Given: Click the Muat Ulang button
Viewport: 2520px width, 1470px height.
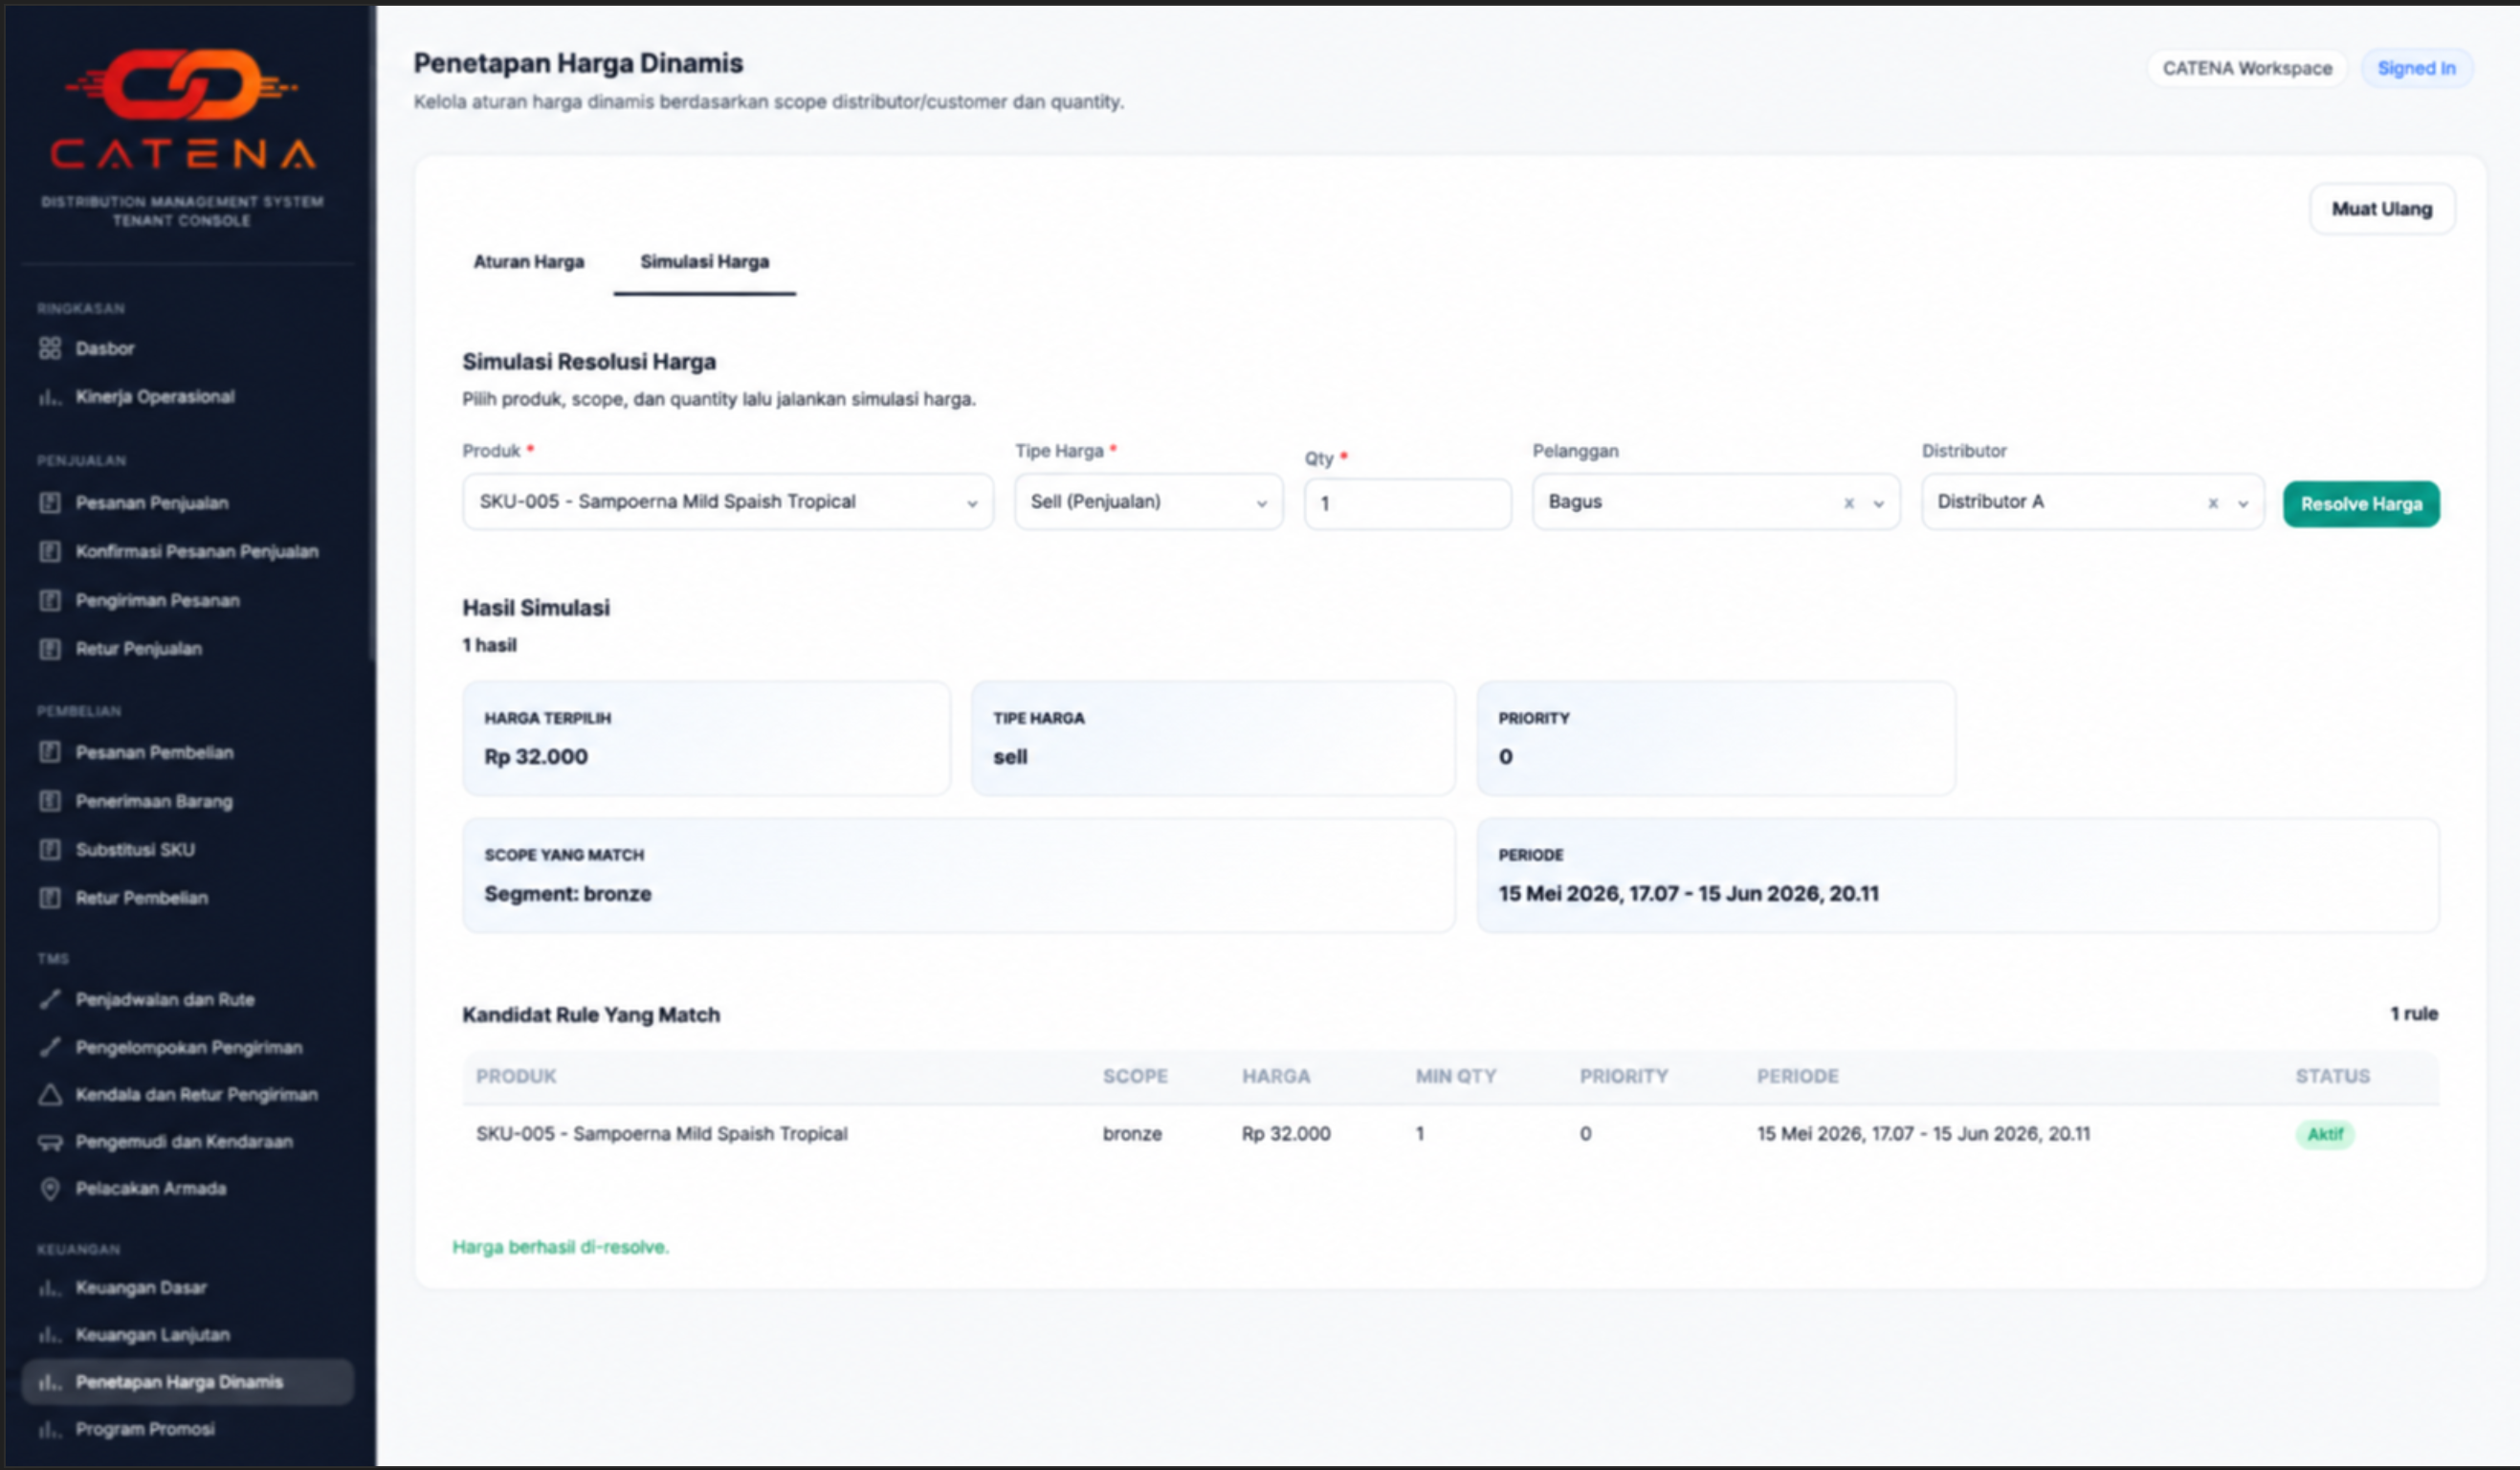Looking at the screenshot, I should [2382, 209].
